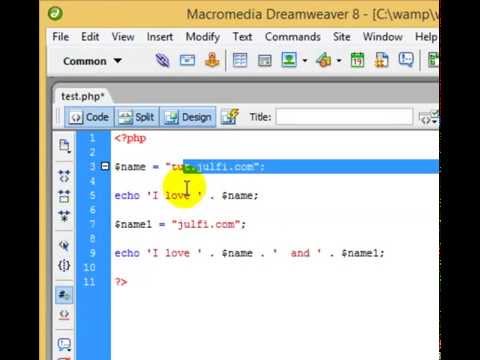Insert a Comment from the Common bar
Viewport: 480px width, 360px height.
406,60
